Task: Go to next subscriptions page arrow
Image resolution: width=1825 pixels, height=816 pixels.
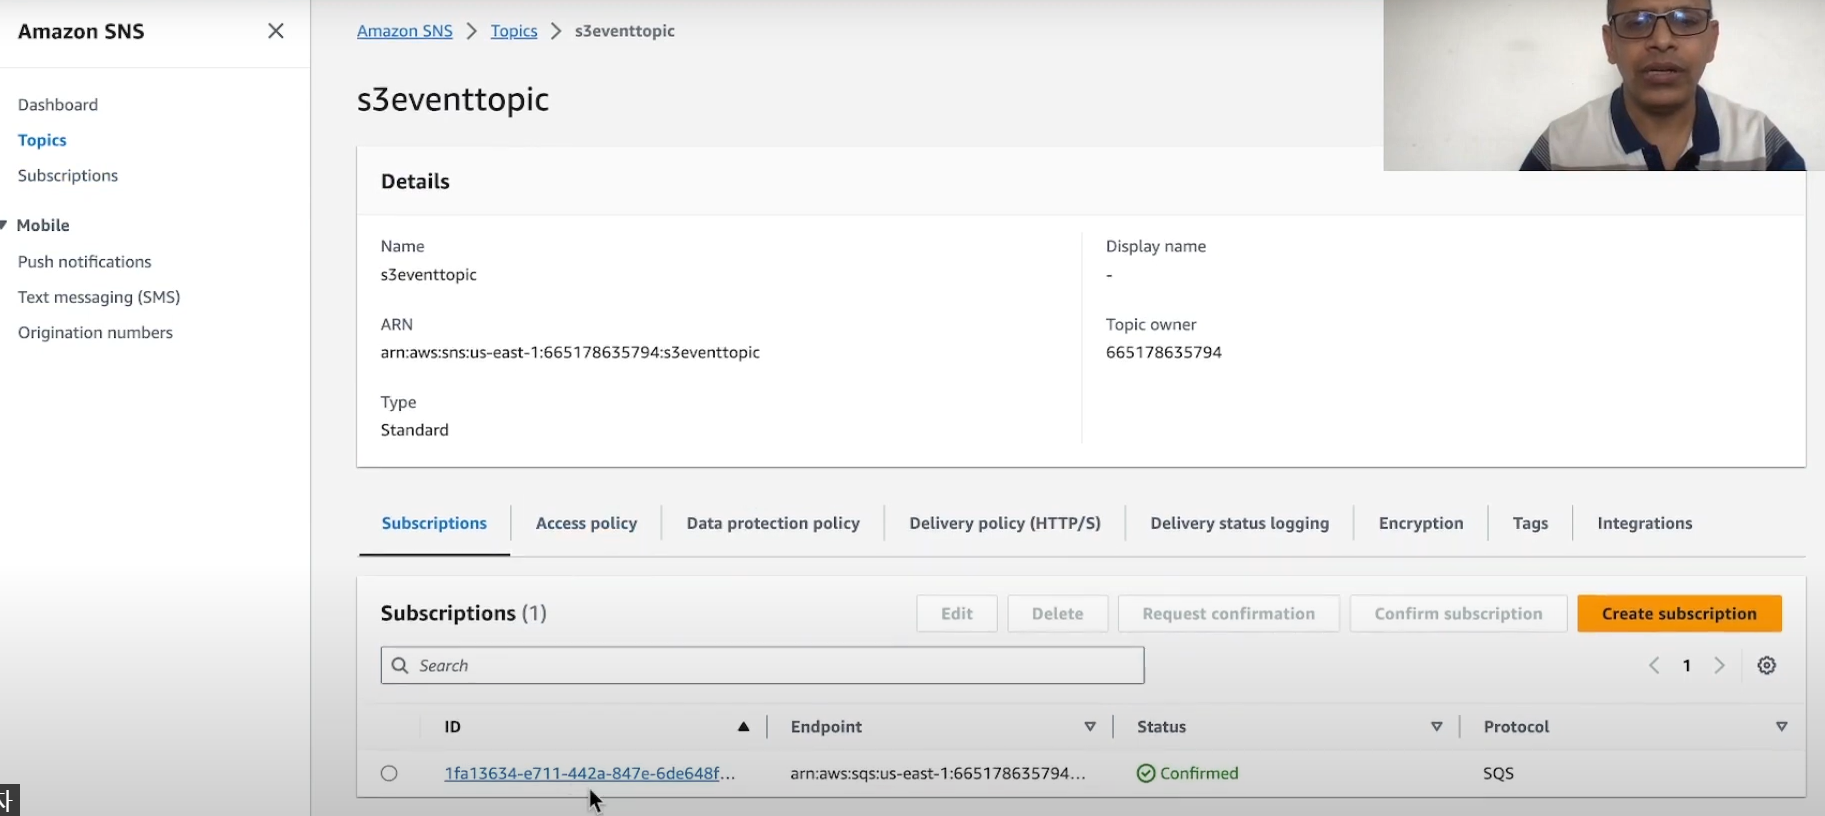Action: pyautogui.click(x=1720, y=666)
